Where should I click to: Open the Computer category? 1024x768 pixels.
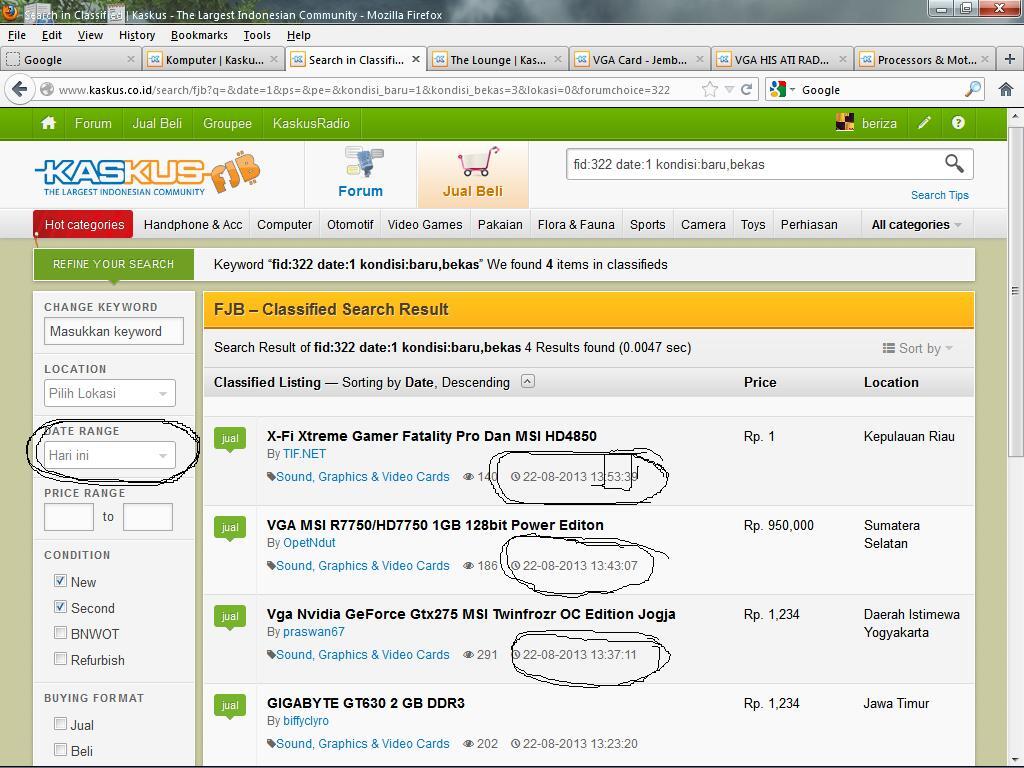[x=285, y=225]
